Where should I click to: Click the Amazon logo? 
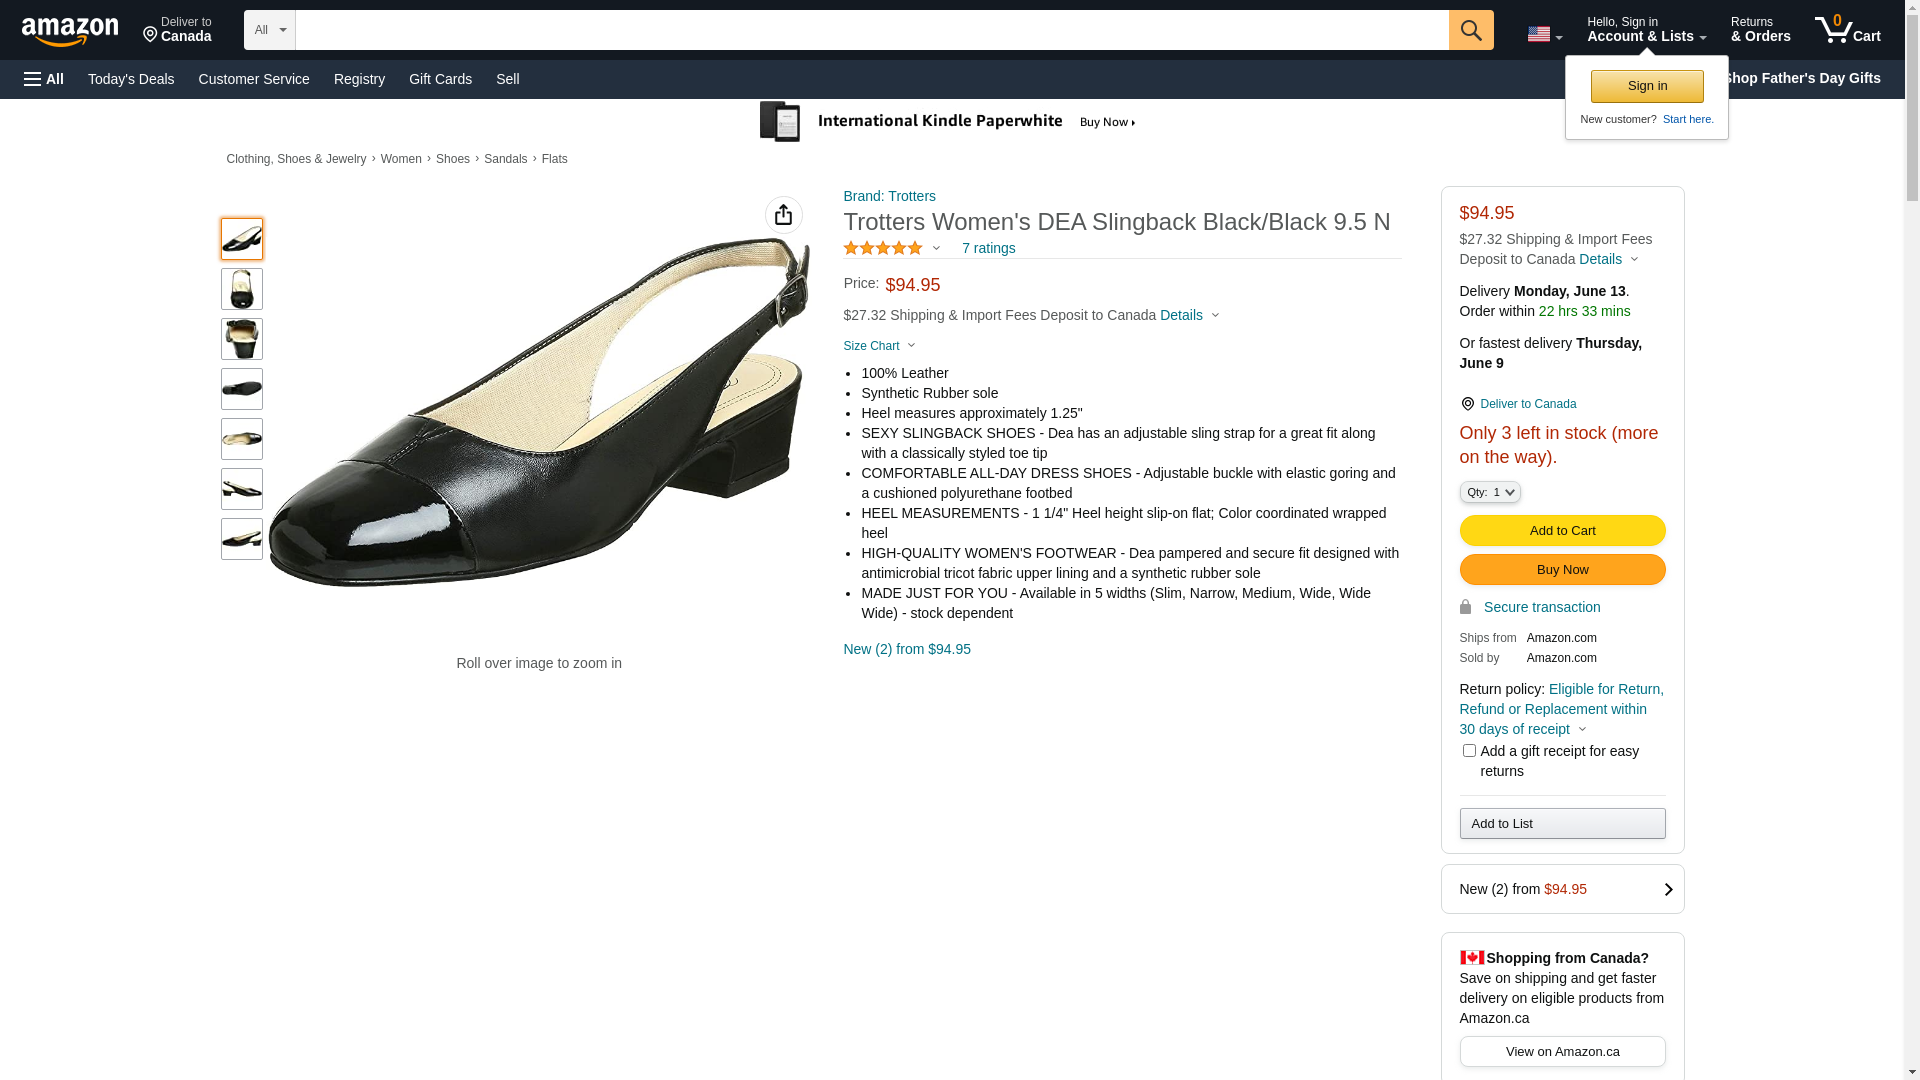coord(70,31)
